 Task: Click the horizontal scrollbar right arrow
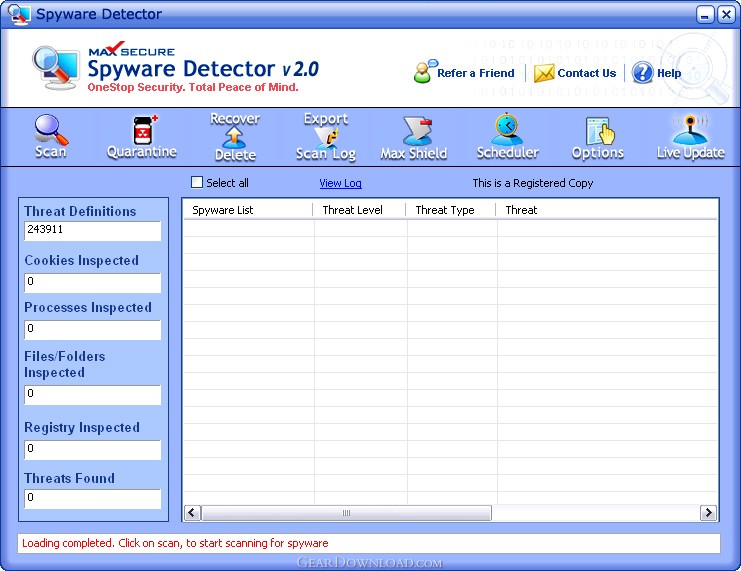(x=708, y=512)
